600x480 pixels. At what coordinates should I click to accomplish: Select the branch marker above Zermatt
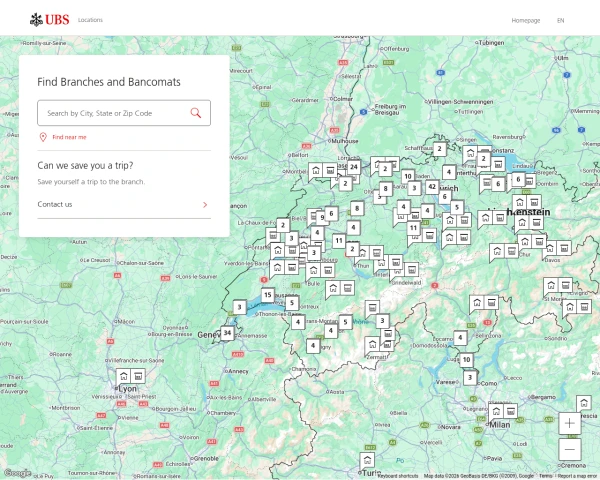pyautogui.click(x=372, y=344)
